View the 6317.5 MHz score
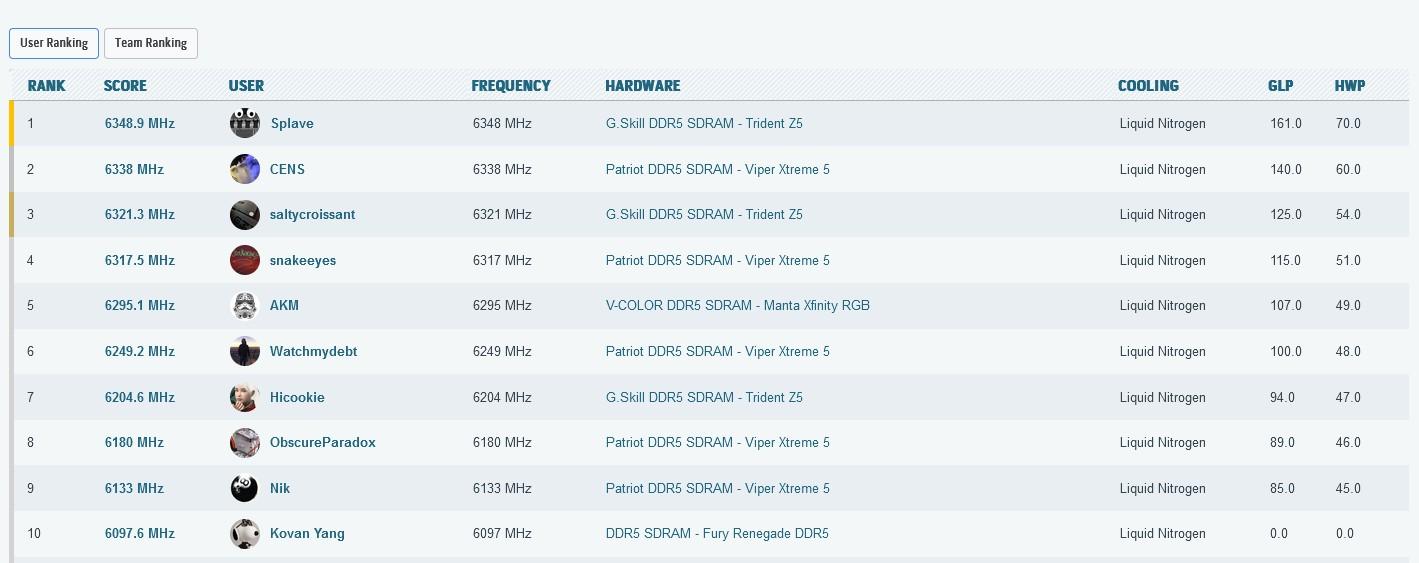The width and height of the screenshot is (1419, 563). (140, 260)
